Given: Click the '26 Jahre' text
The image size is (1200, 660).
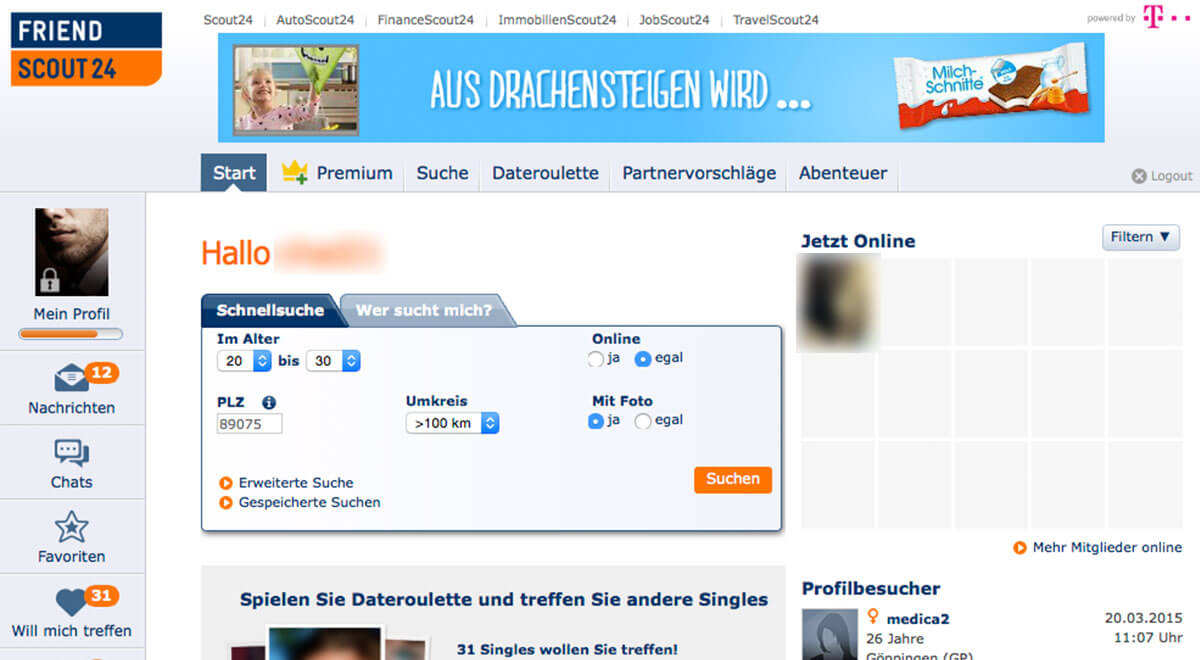Looking at the screenshot, I should pos(895,639).
